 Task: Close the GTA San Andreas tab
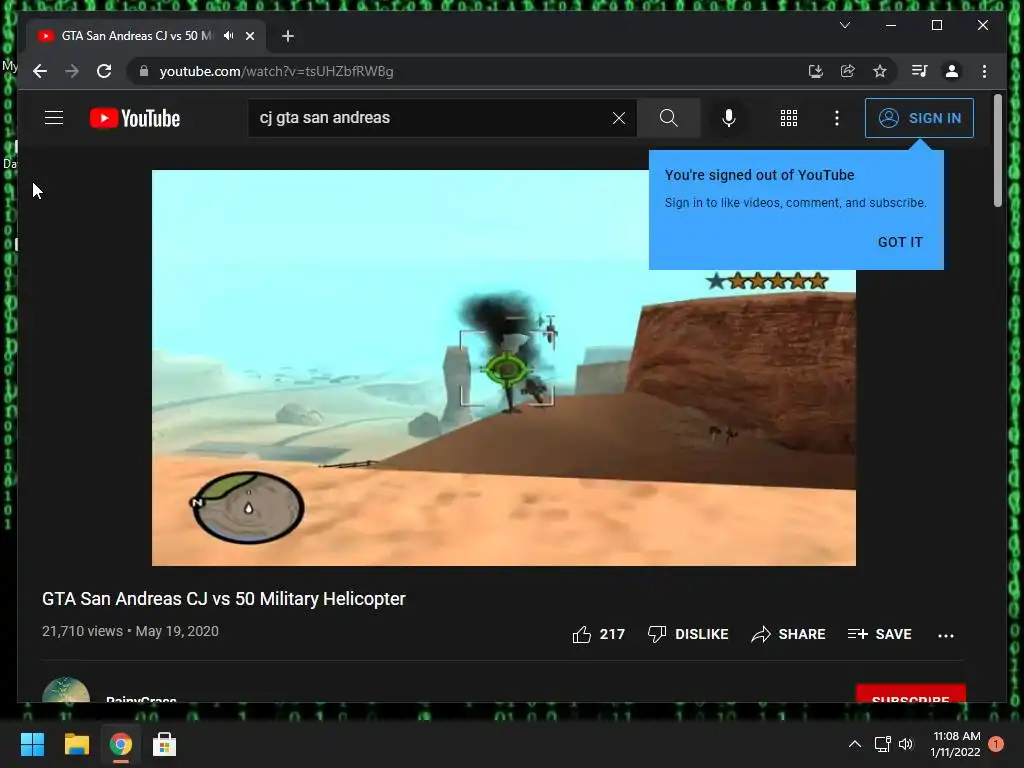249,36
